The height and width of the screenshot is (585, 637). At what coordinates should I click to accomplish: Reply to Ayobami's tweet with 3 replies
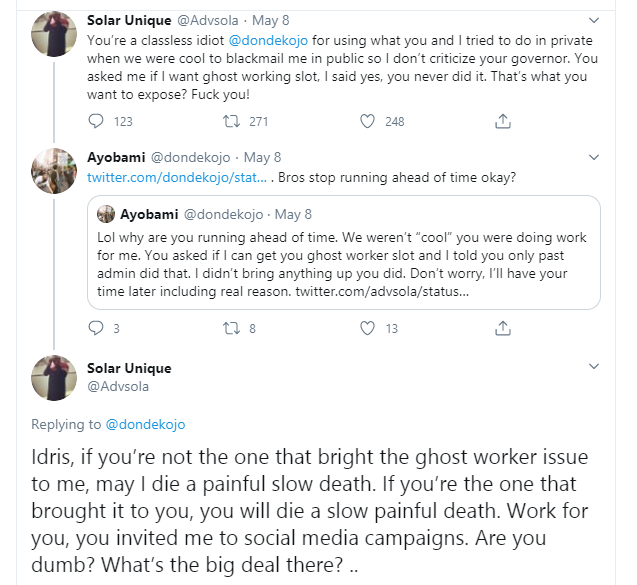pyautogui.click(x=97, y=328)
